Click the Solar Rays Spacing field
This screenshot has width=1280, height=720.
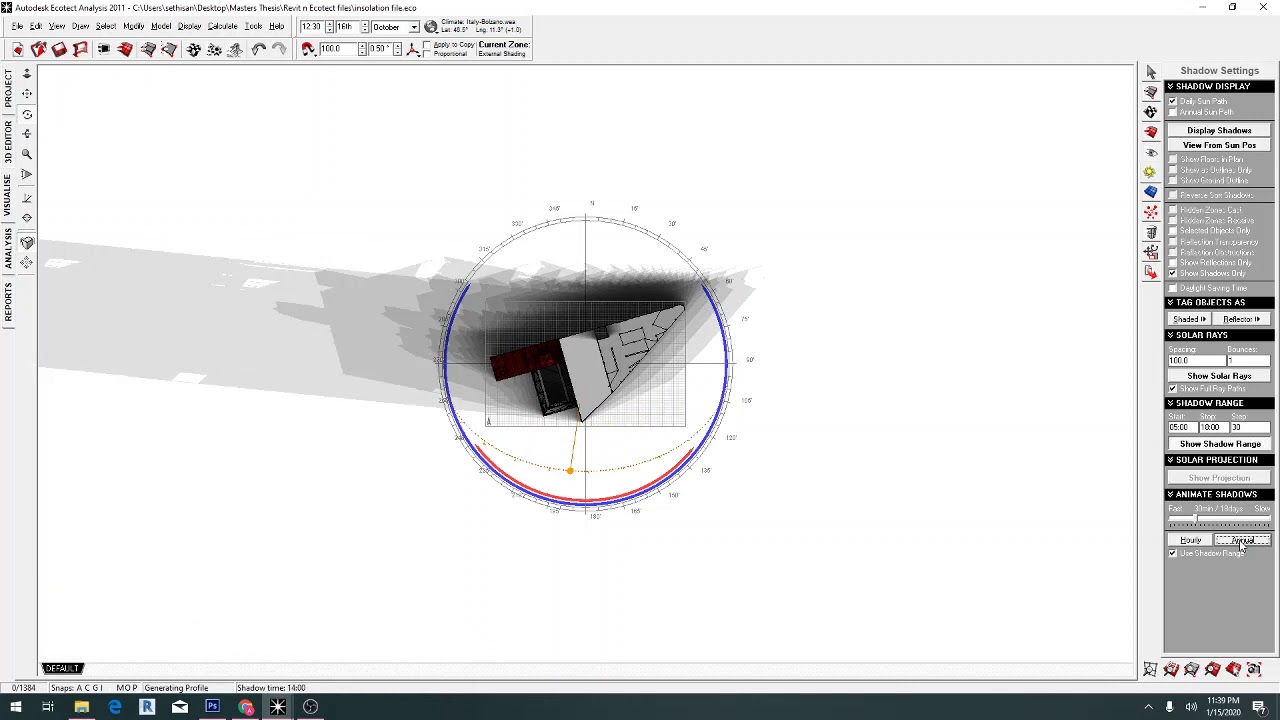pyautogui.click(x=1195, y=361)
